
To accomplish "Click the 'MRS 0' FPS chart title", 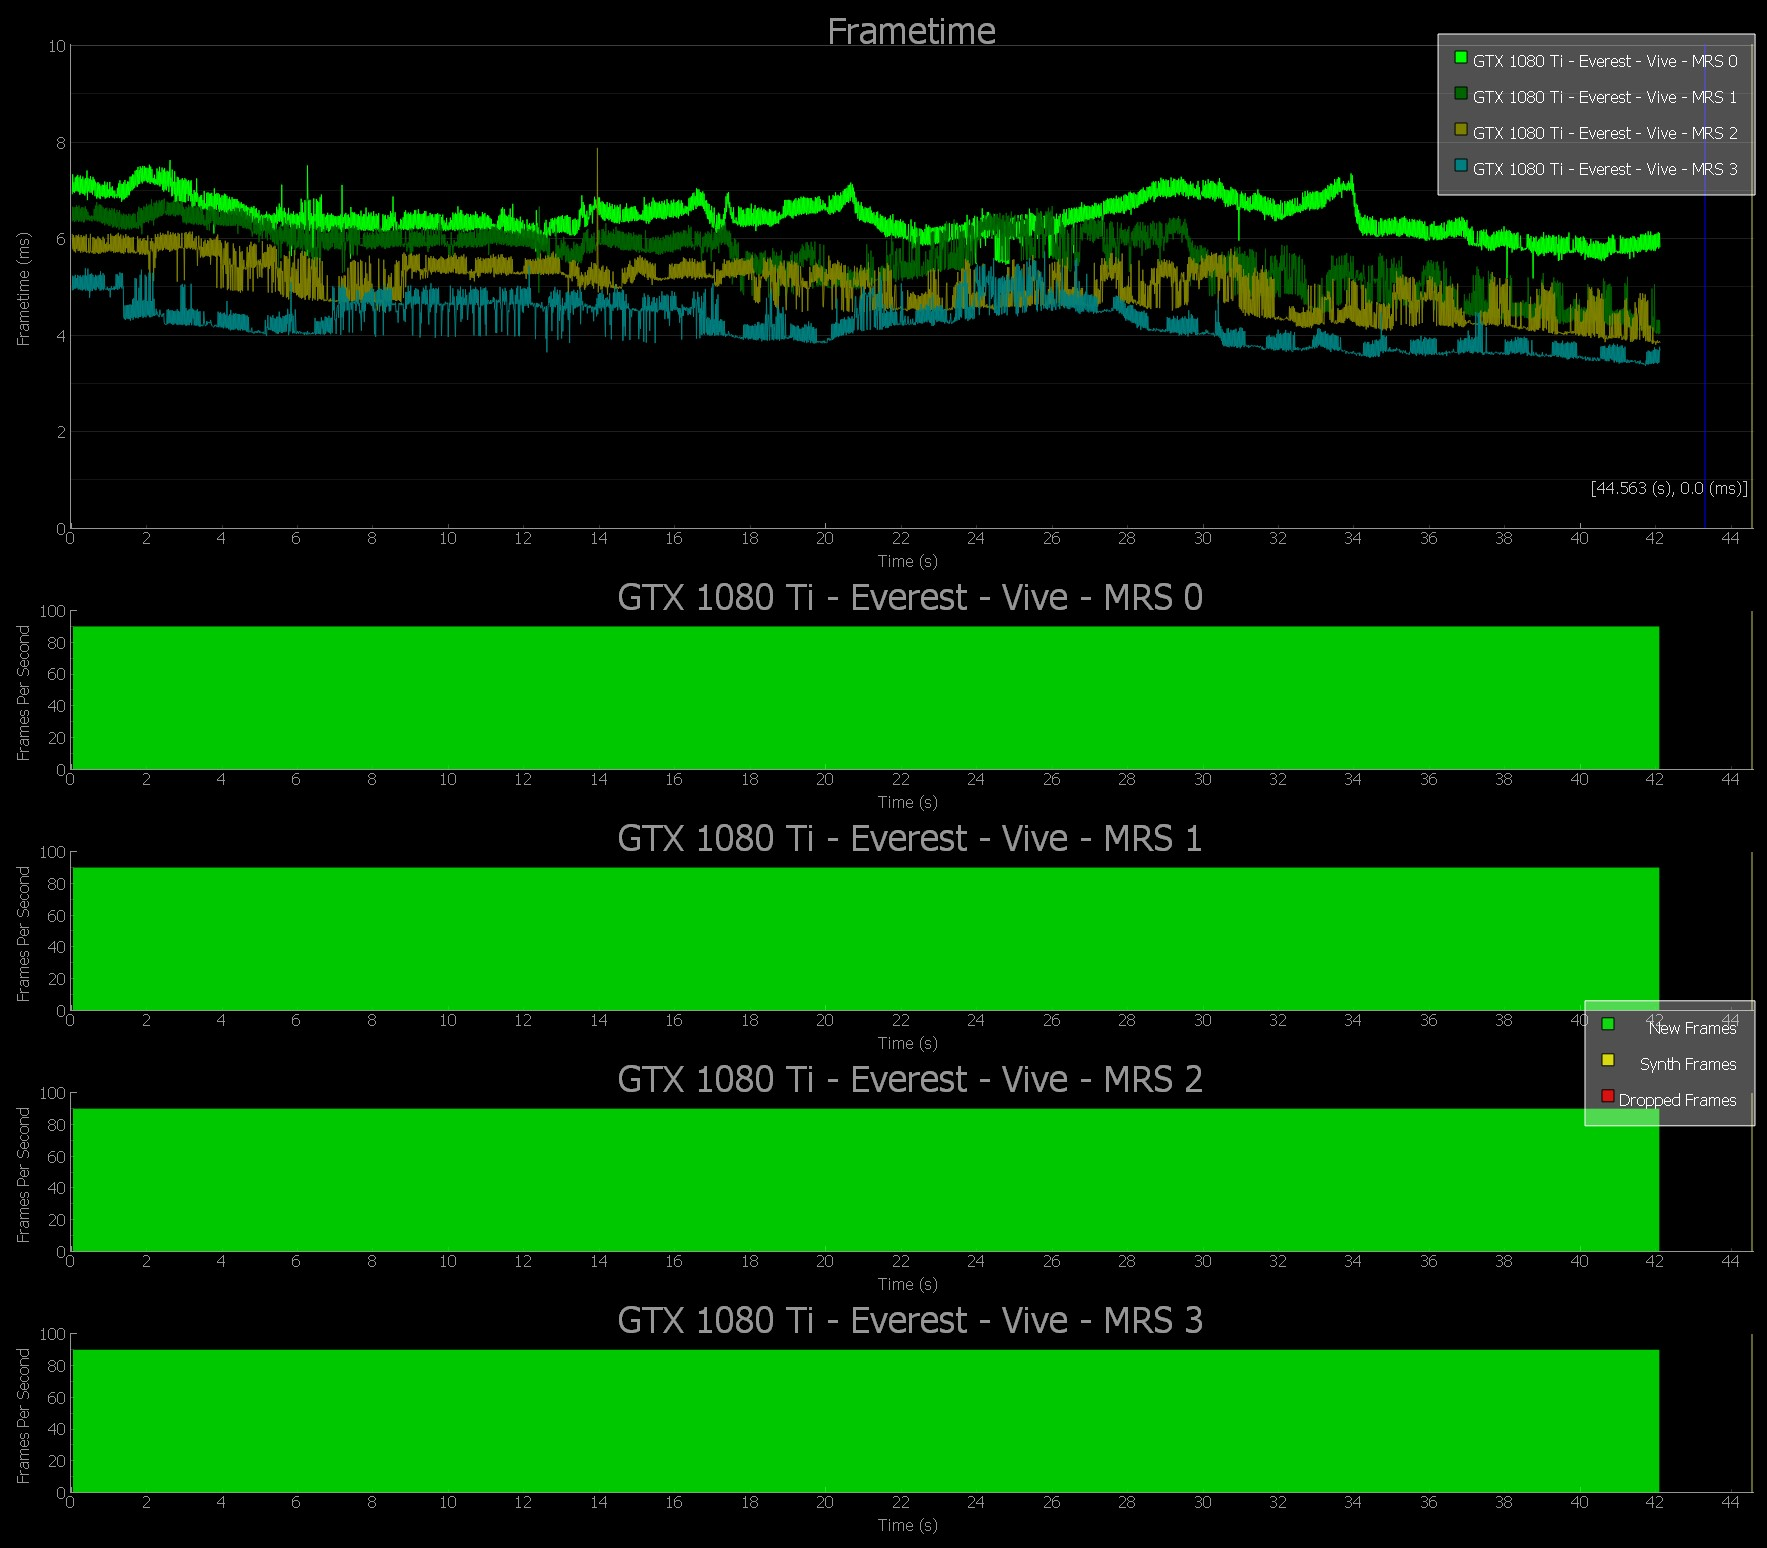I will coord(909,597).
